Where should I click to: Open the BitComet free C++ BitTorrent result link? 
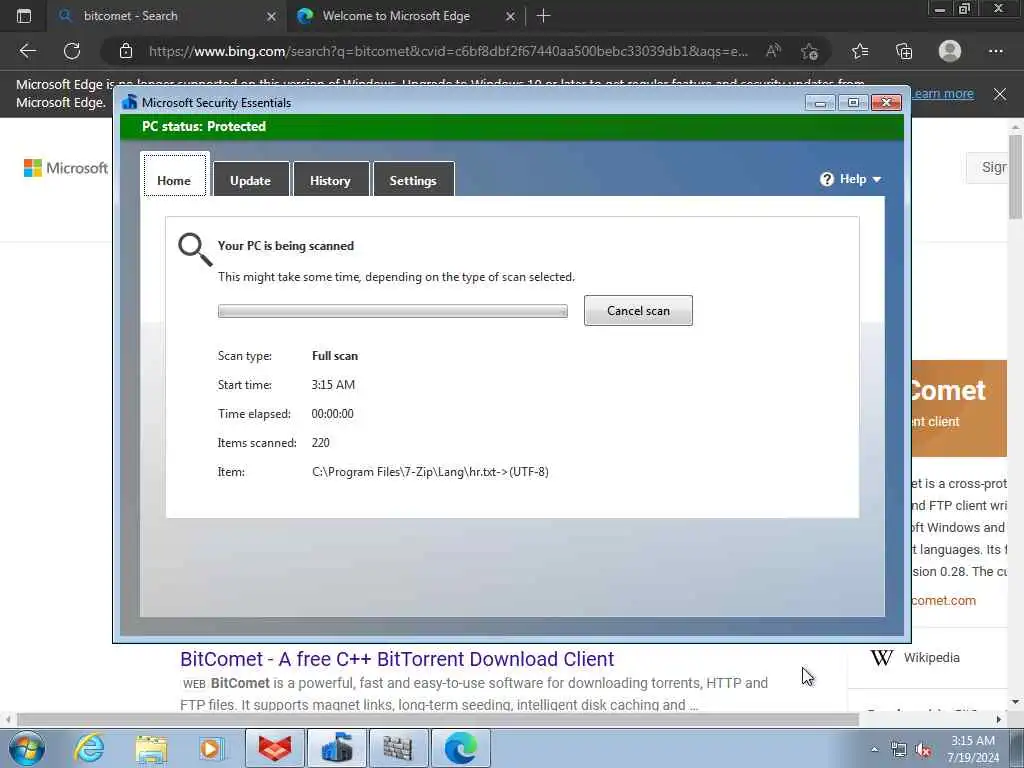coord(397,659)
